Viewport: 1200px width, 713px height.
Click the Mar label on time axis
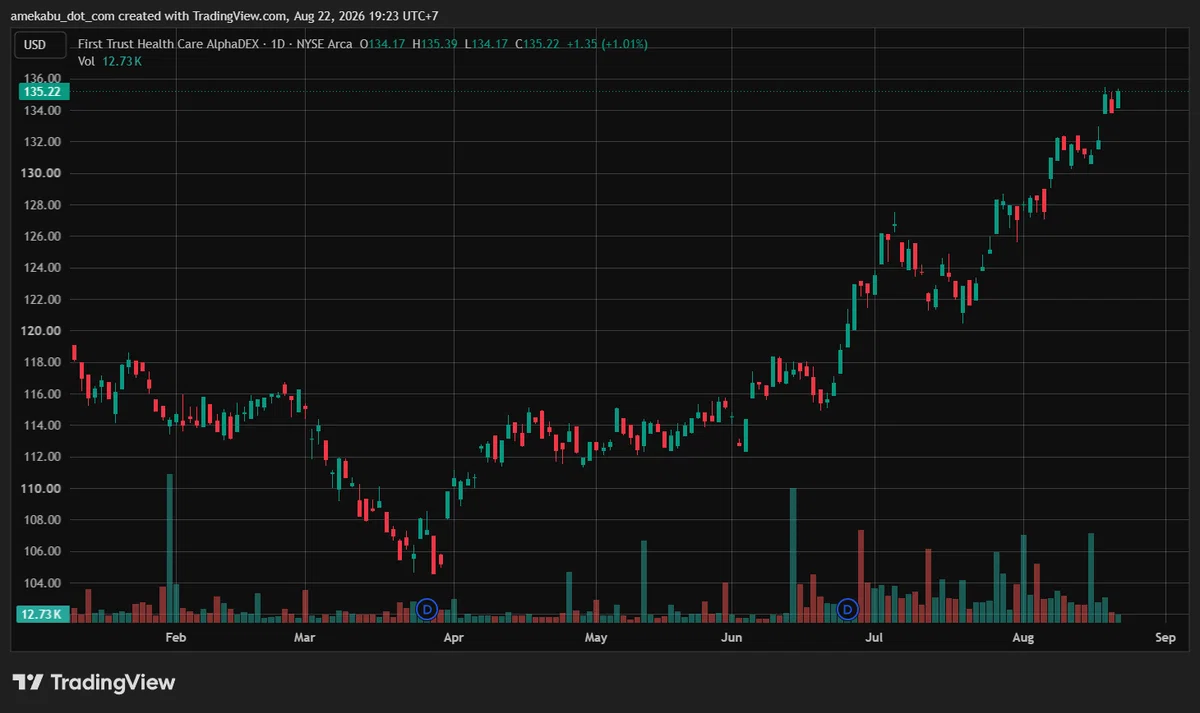point(304,637)
